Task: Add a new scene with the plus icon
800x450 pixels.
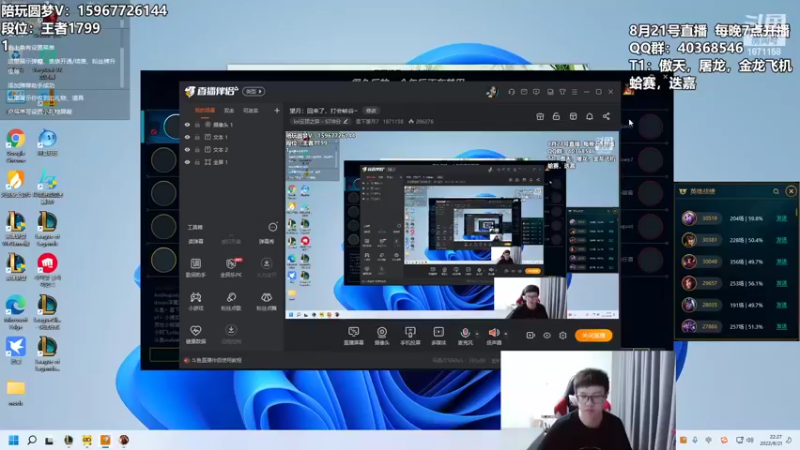Action: (277, 110)
